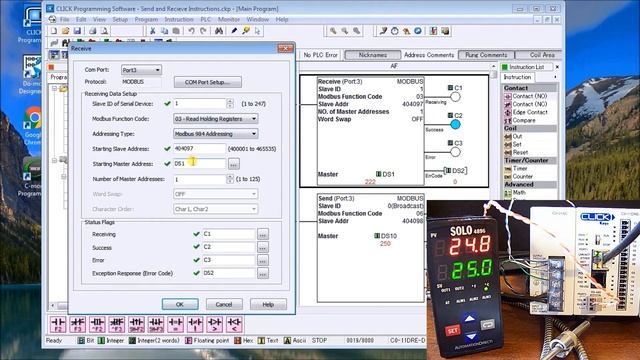Click the clock icon in the main toolbar
The image size is (640, 360).
pyautogui.click(x=395, y=31)
